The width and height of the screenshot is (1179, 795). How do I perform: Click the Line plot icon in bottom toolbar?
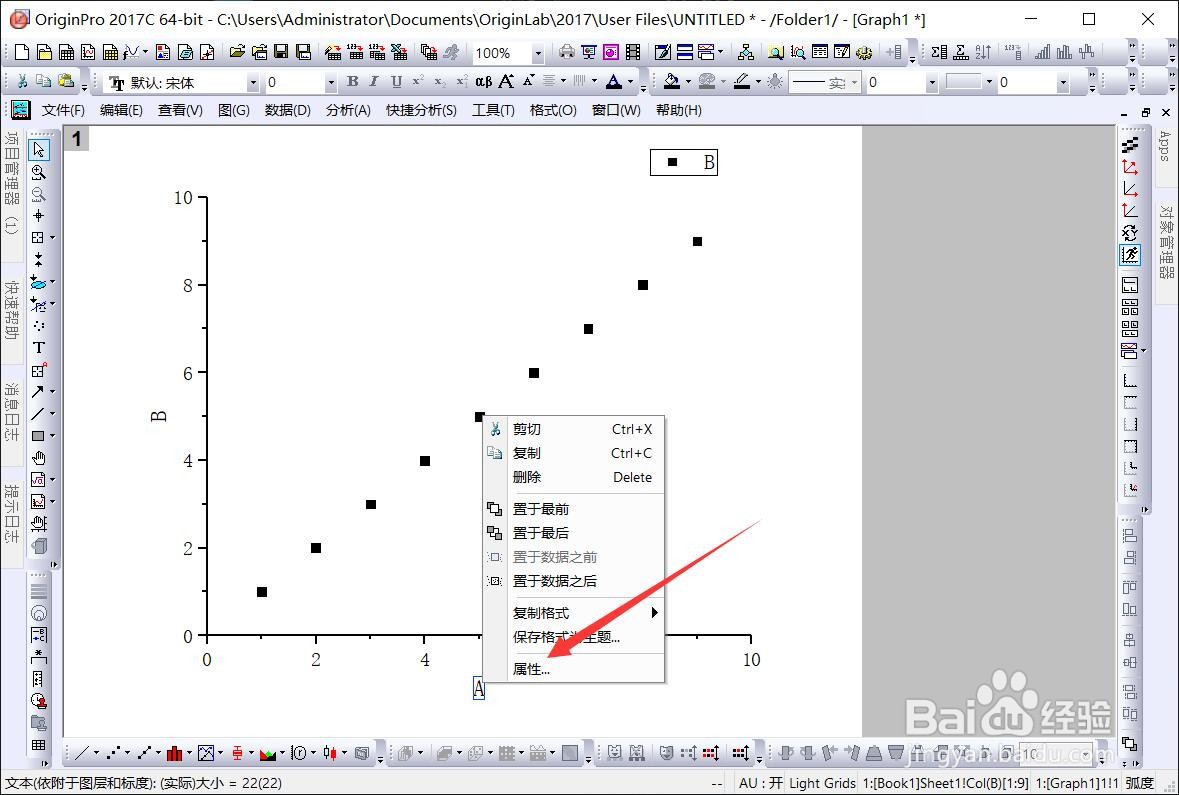tap(83, 752)
